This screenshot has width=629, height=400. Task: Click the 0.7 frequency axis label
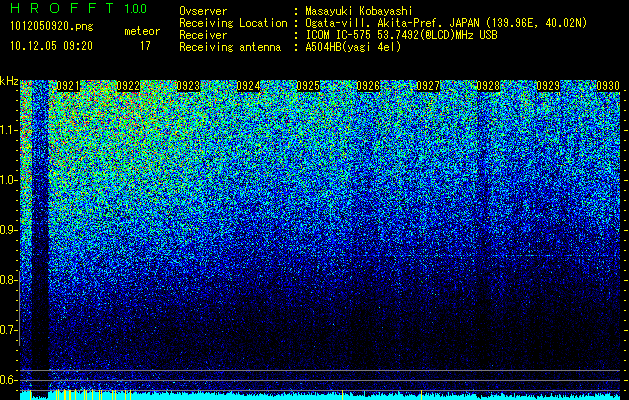pos(9,330)
